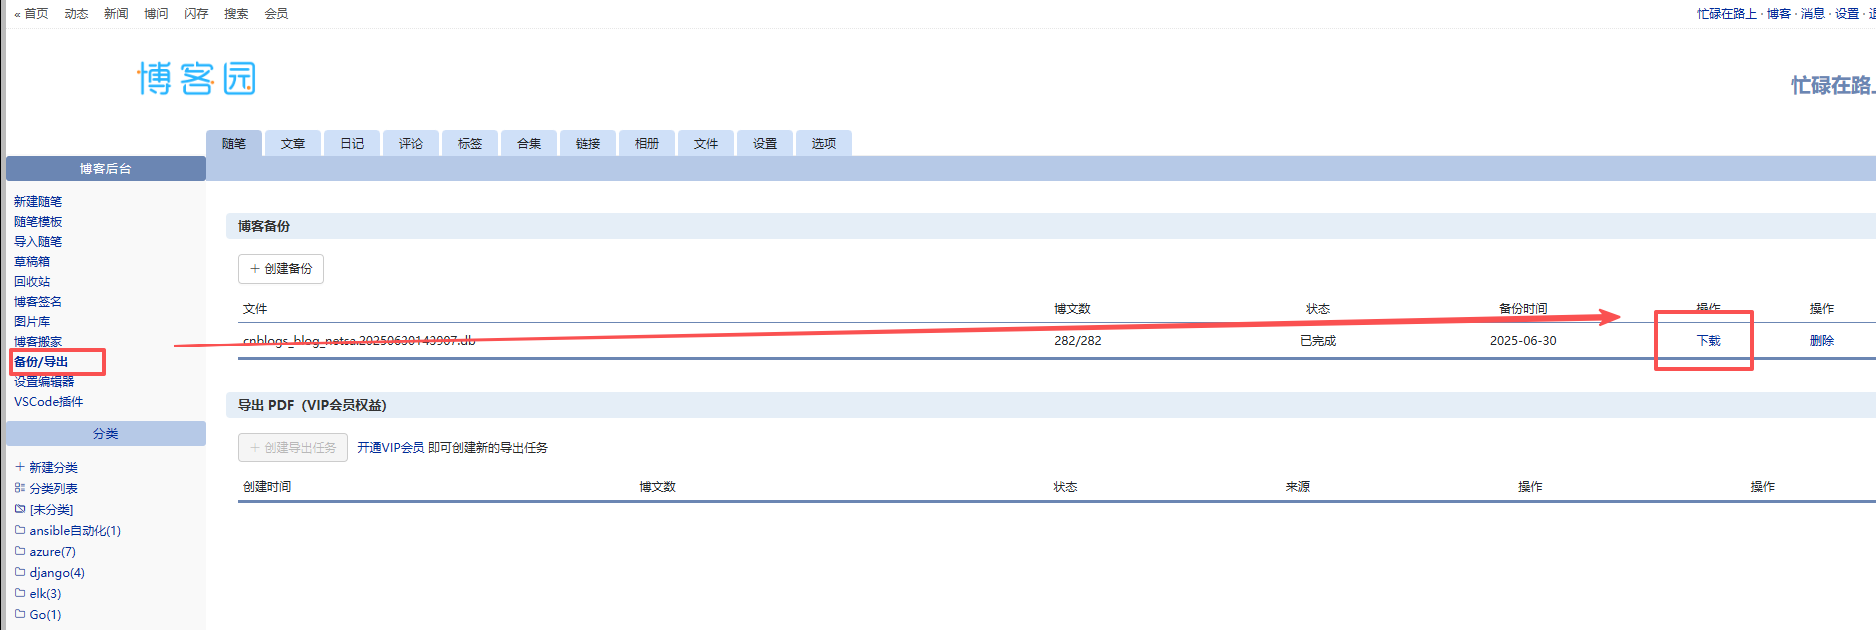Click the list icon beside 分类列表

(x=20, y=488)
